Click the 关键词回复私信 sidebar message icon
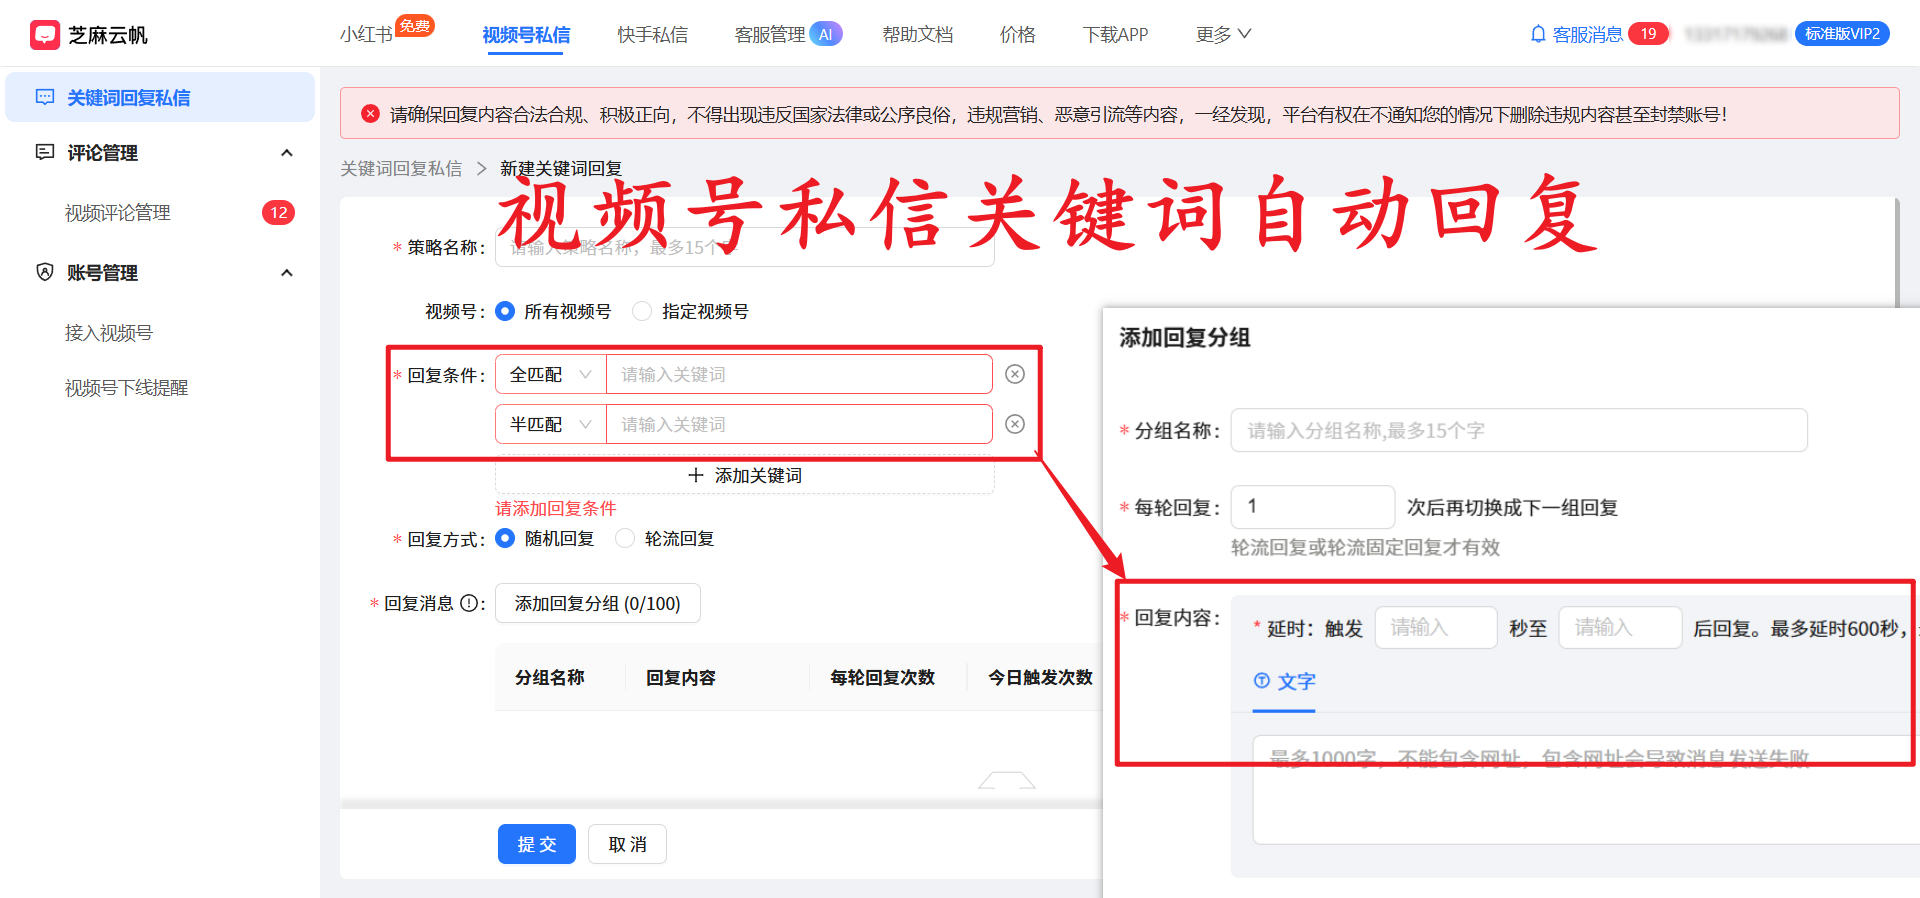1920x898 pixels. coord(45,97)
